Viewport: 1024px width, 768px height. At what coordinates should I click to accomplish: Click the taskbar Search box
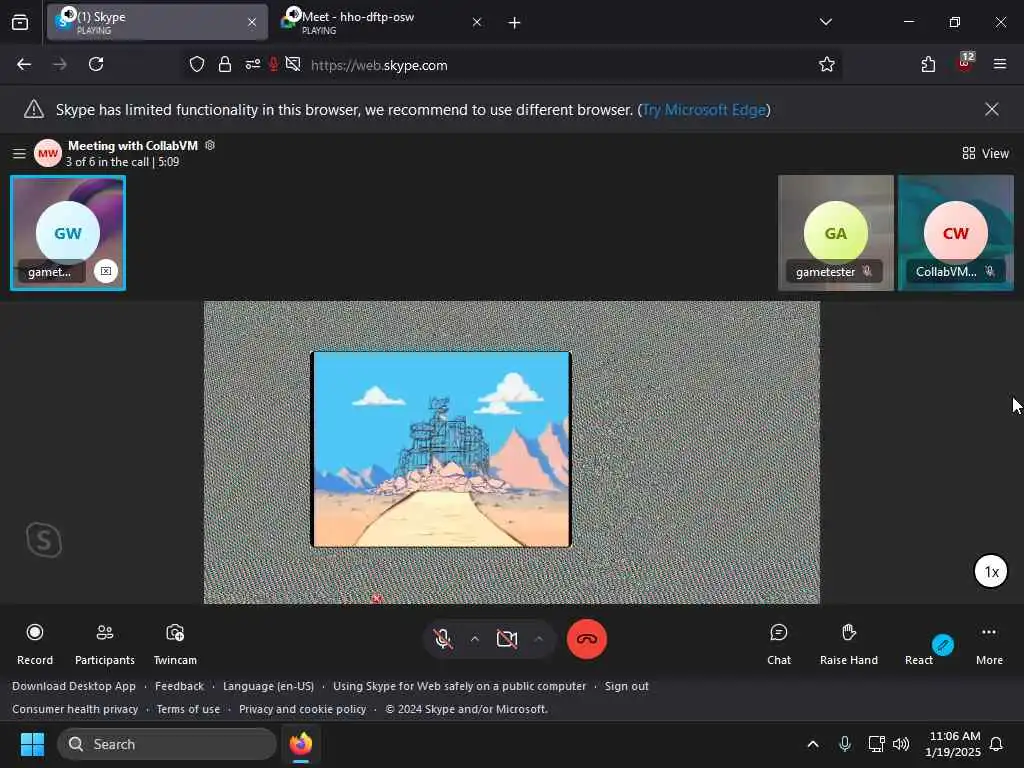click(167, 744)
